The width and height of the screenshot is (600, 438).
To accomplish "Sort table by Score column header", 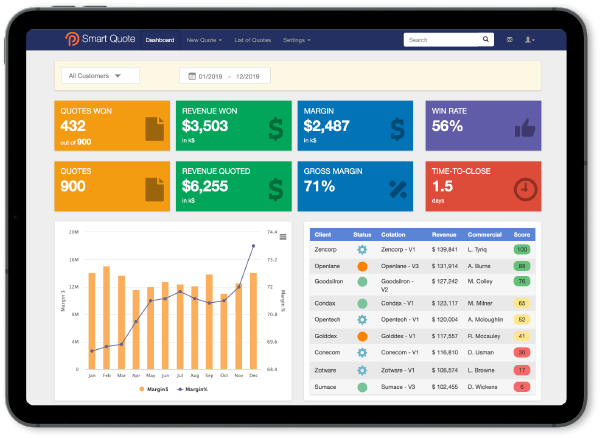I will point(522,234).
